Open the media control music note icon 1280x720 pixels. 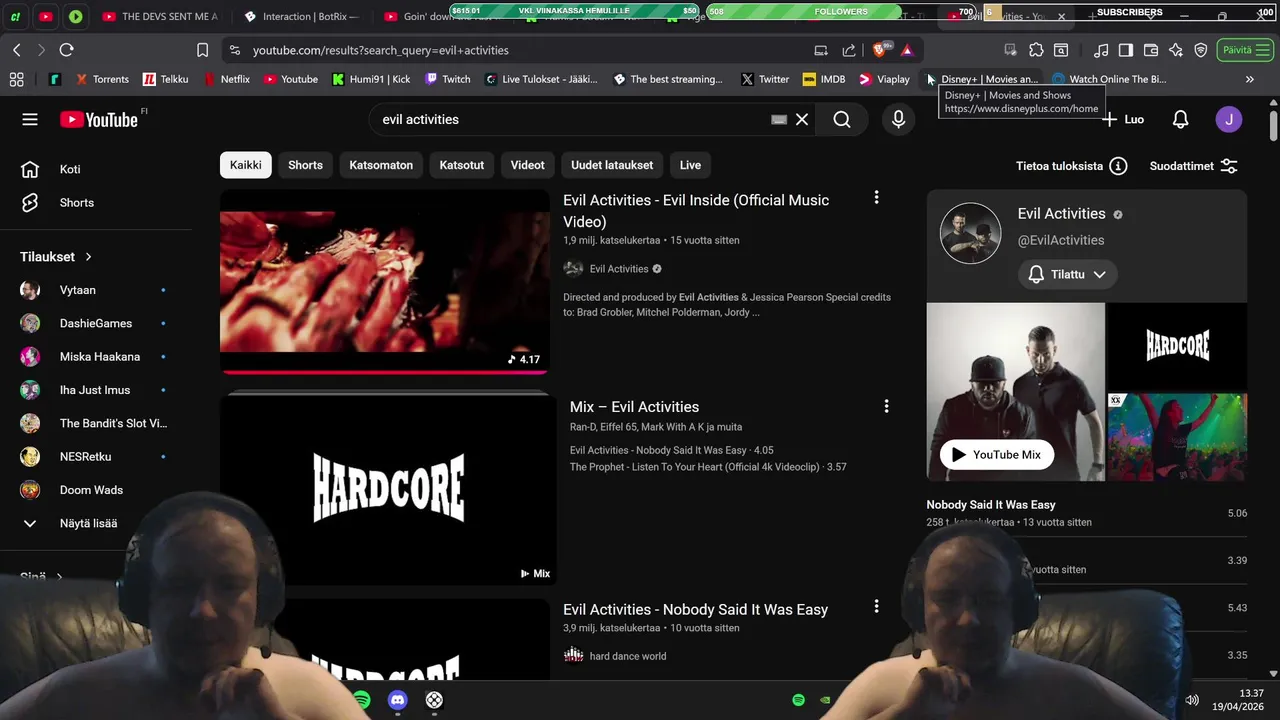1101,50
